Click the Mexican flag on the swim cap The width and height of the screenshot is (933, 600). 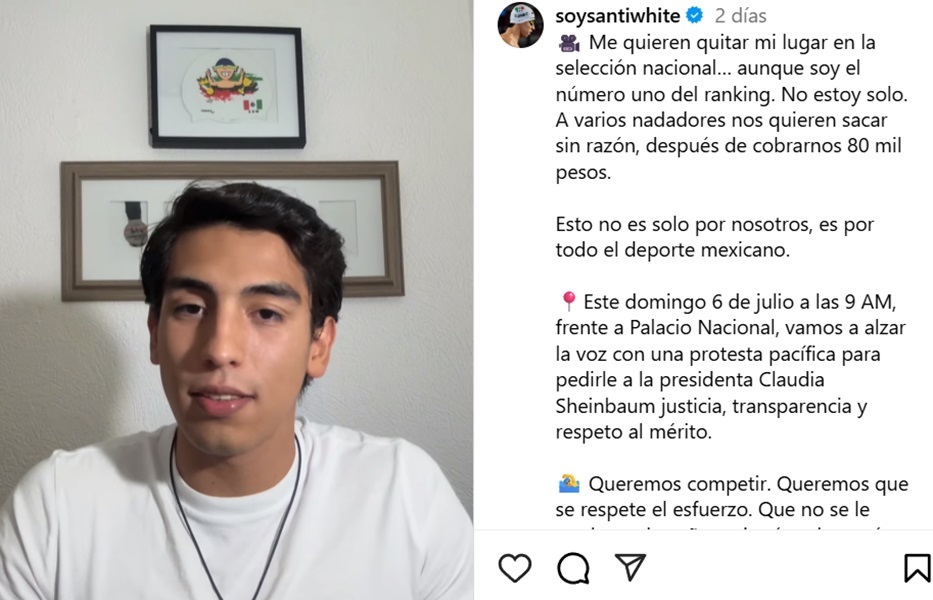tap(252, 105)
